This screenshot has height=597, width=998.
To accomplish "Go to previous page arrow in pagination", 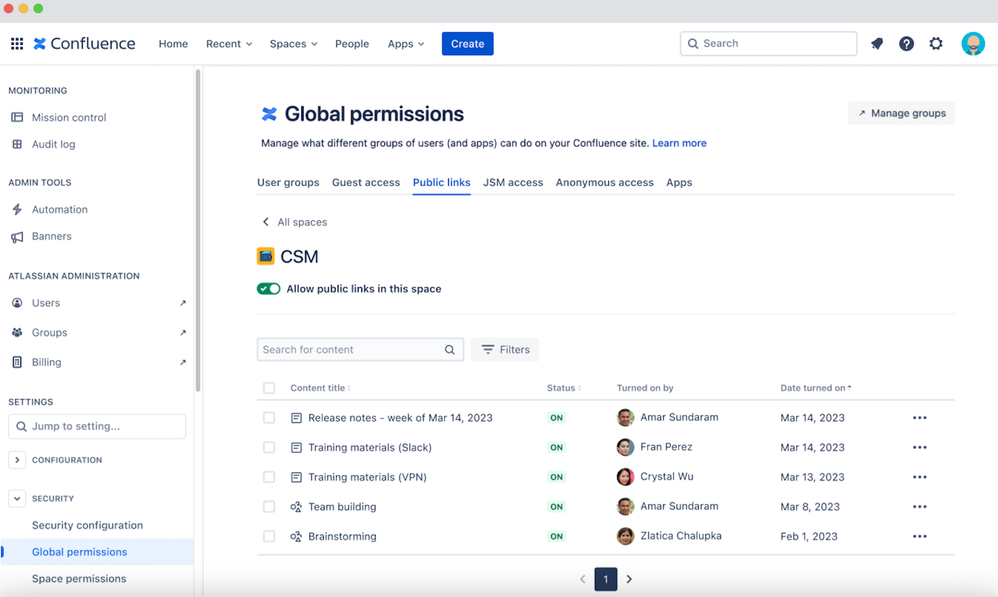I will point(582,579).
